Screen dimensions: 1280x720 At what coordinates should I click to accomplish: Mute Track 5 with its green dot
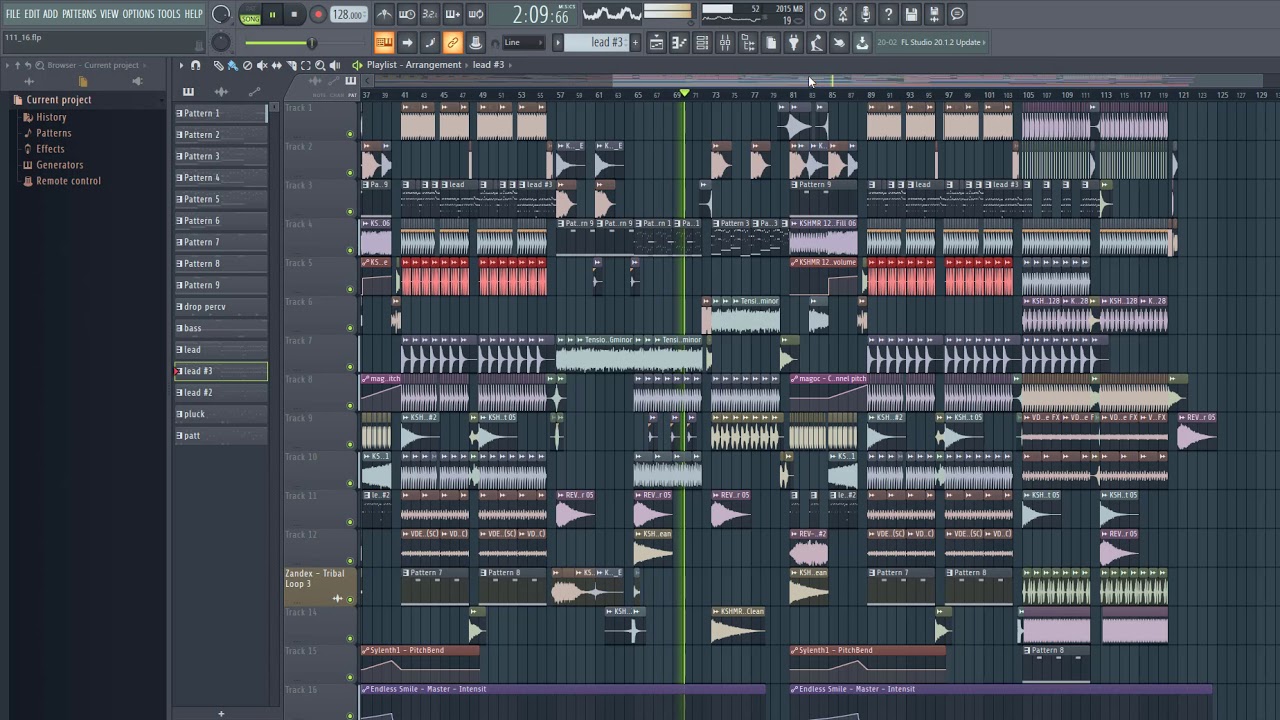pos(350,289)
